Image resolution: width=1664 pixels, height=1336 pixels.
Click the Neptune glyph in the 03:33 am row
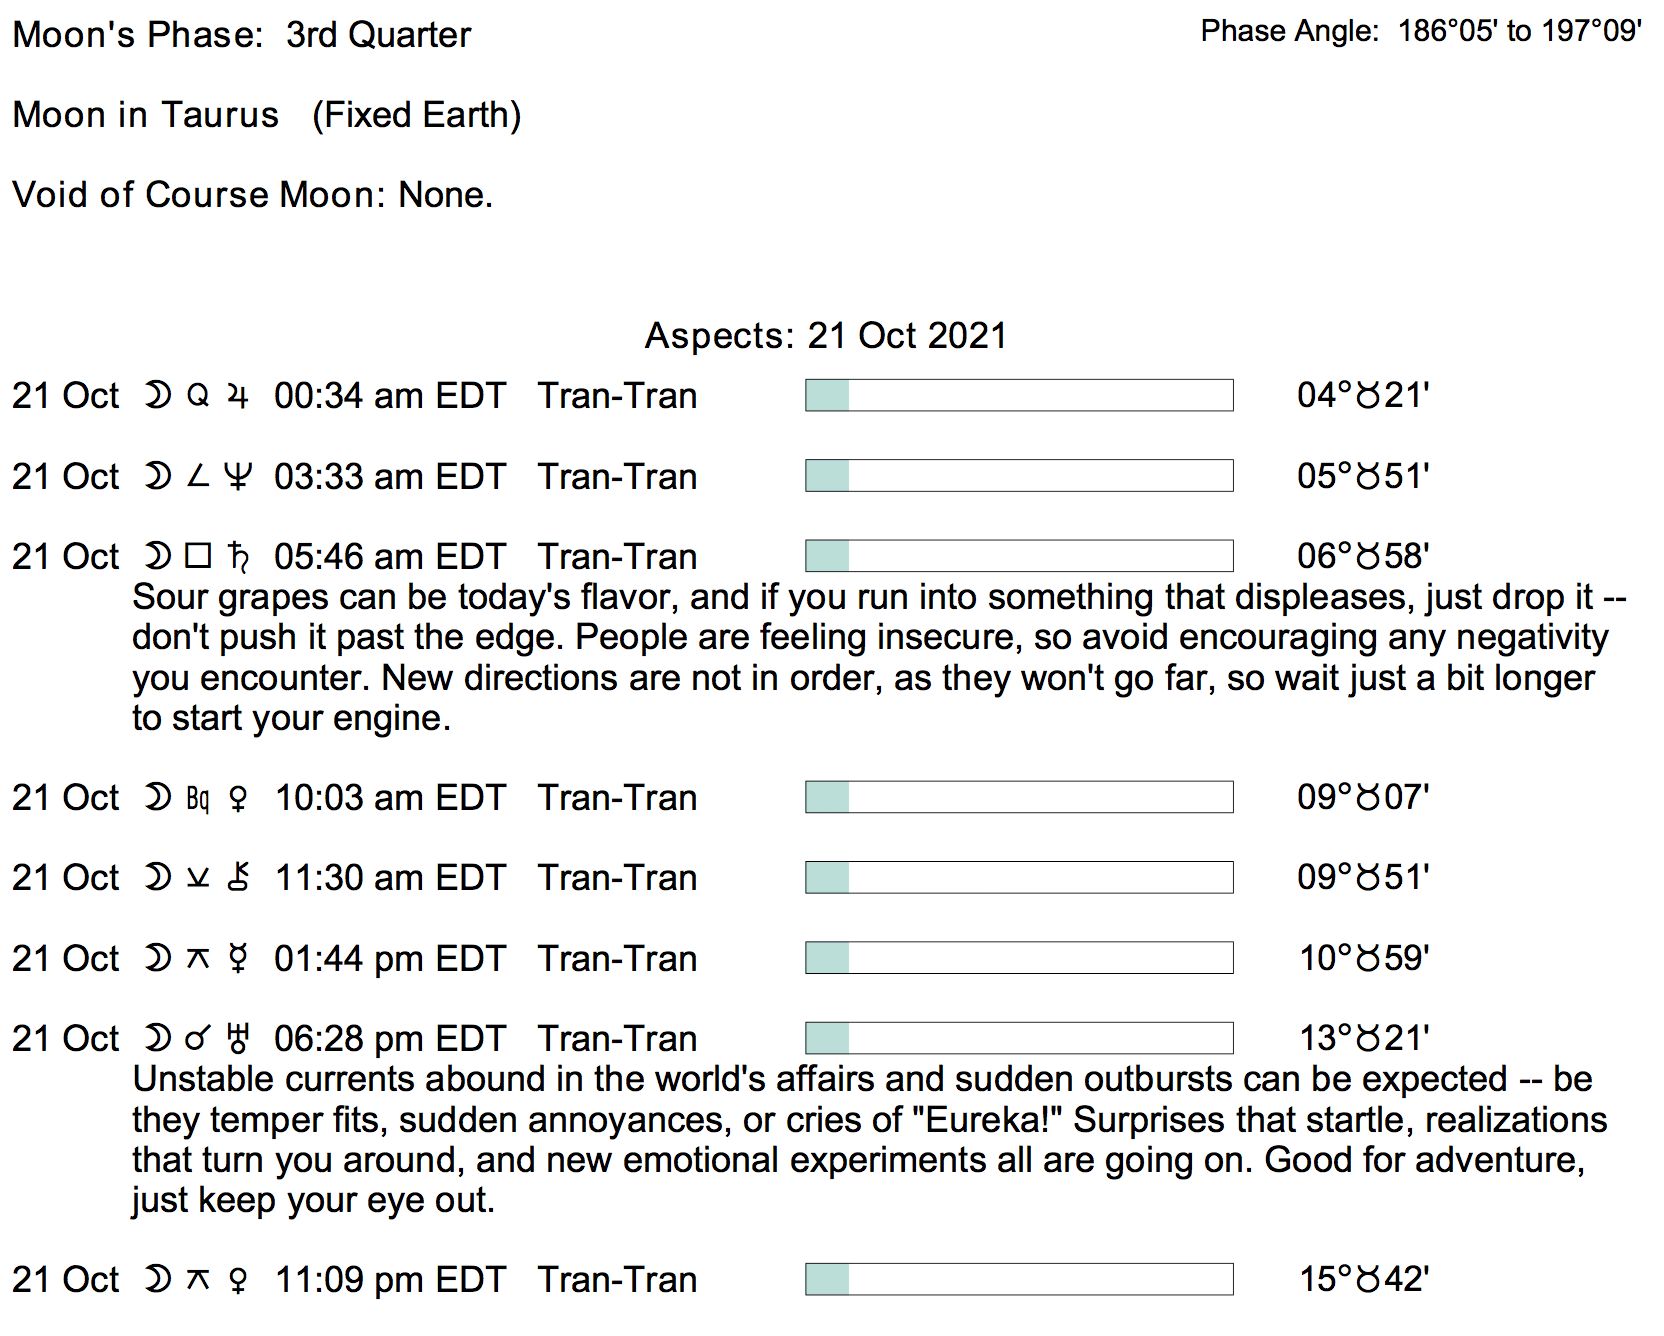pos(237,476)
